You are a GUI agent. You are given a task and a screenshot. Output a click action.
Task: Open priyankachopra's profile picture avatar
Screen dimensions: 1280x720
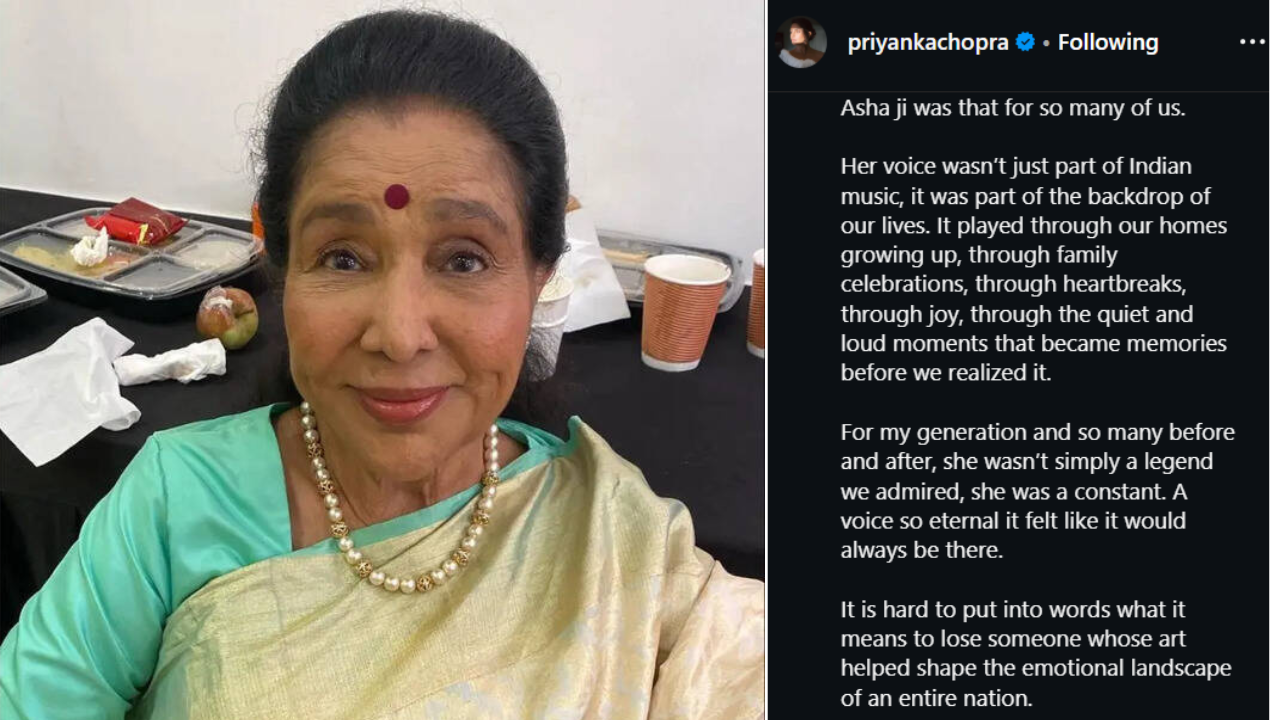tap(802, 42)
